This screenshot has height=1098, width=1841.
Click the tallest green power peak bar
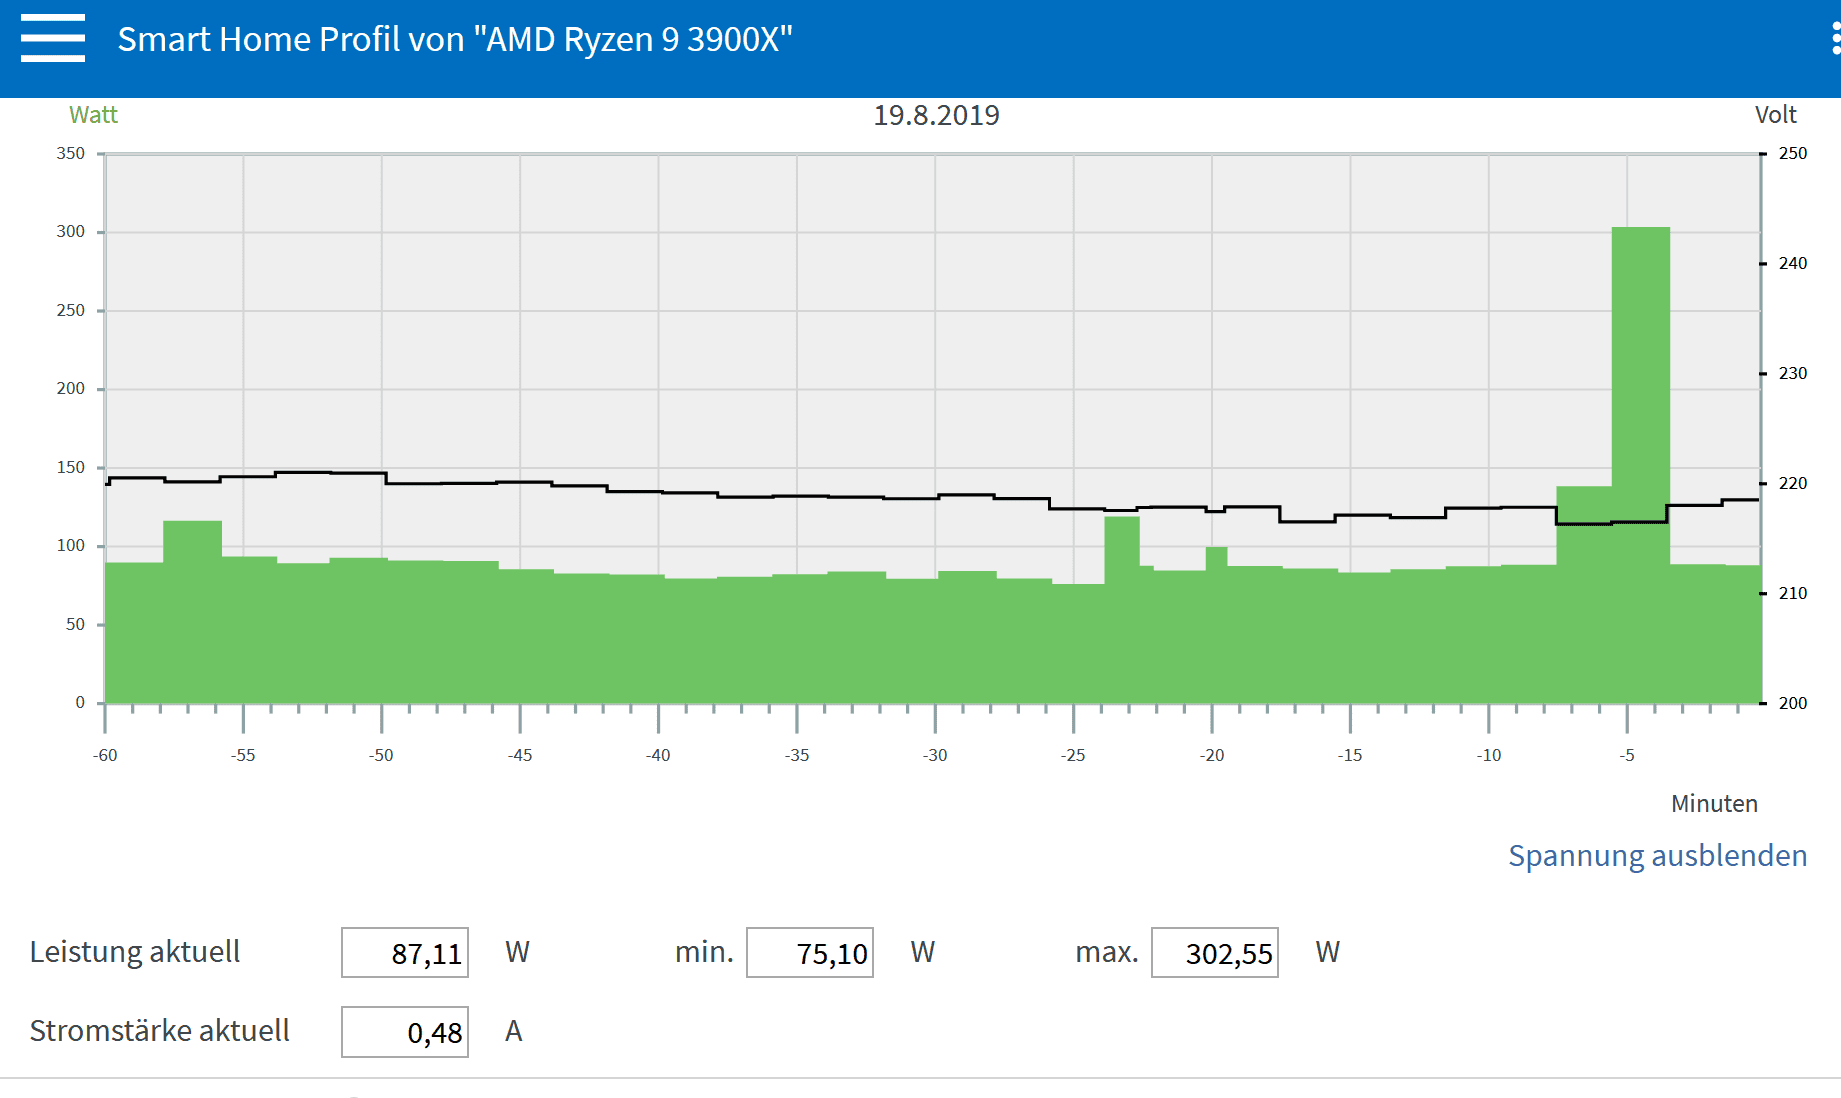1641,465
